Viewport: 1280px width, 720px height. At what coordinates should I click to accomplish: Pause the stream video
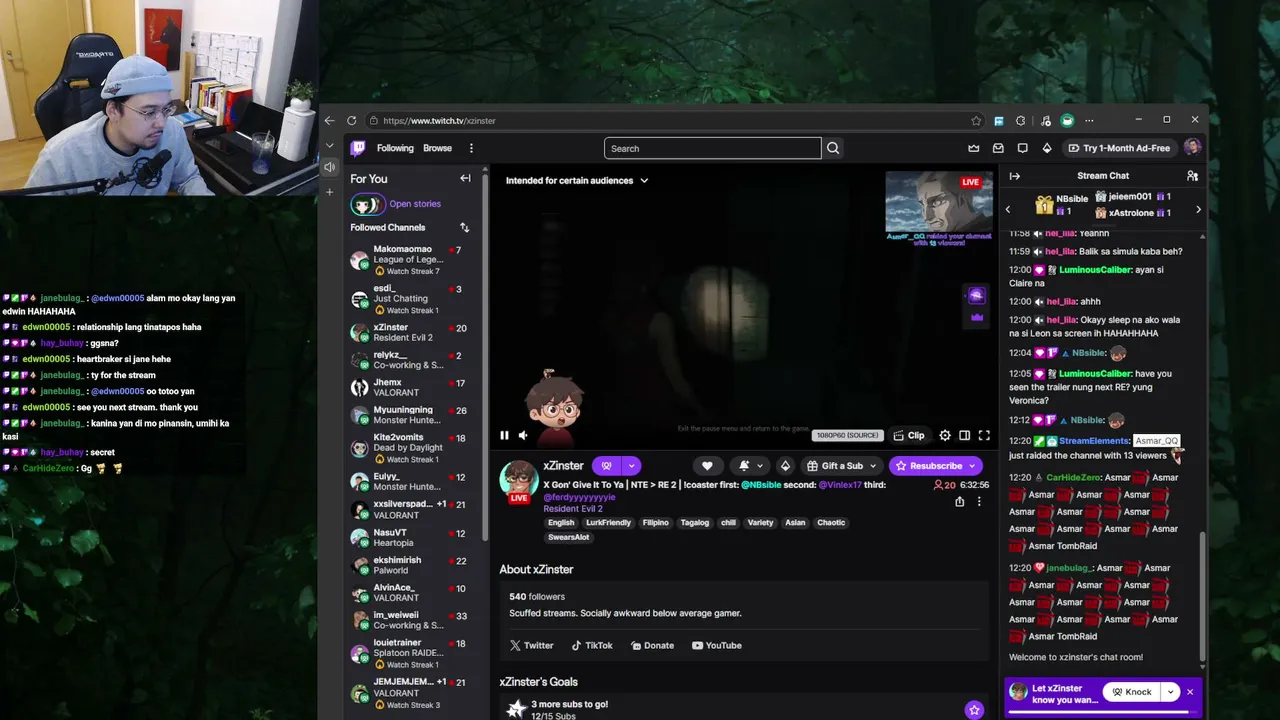pyautogui.click(x=504, y=435)
